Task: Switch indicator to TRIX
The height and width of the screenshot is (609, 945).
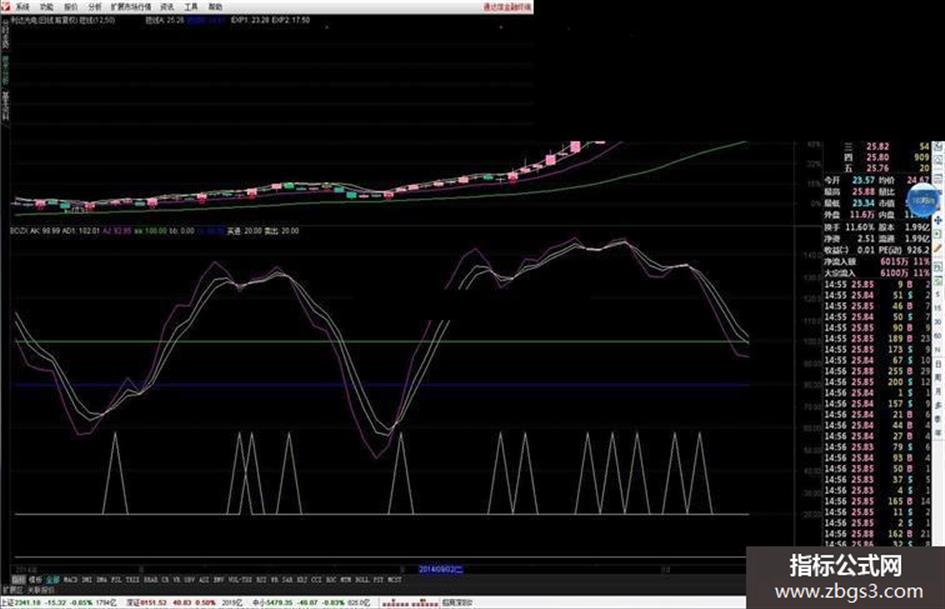Action: pos(133,579)
